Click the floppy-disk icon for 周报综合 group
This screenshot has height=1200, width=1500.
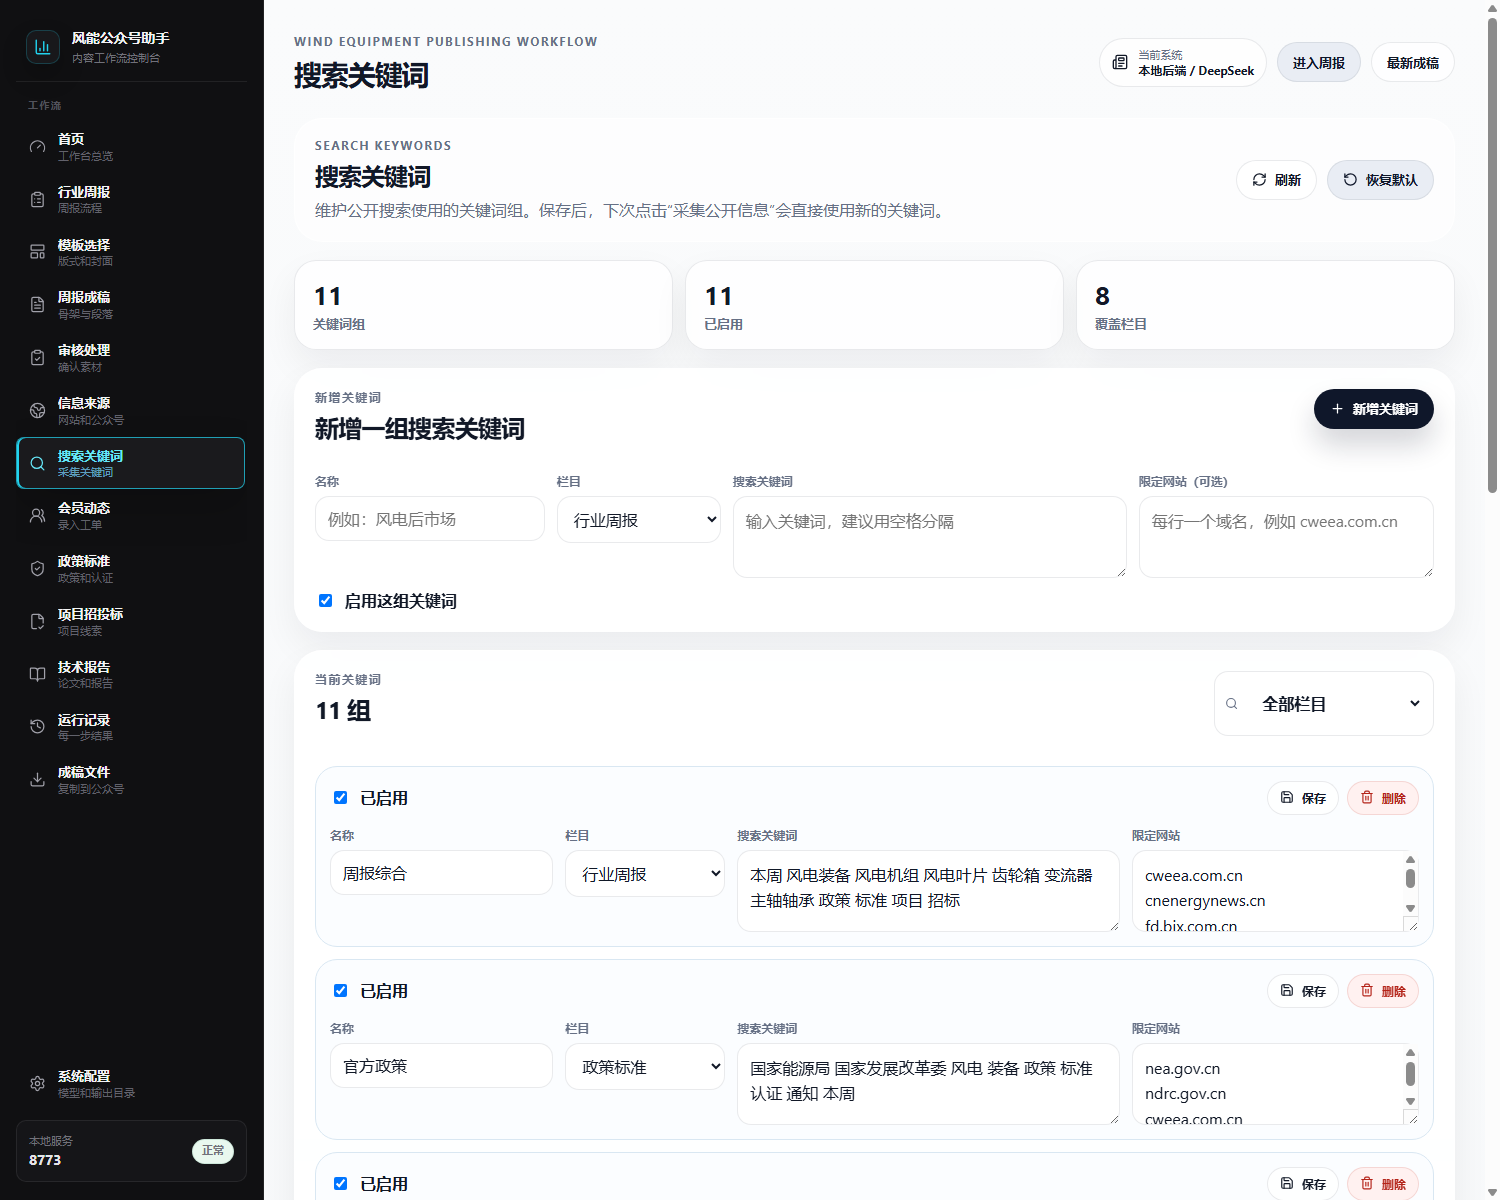coord(1287,797)
